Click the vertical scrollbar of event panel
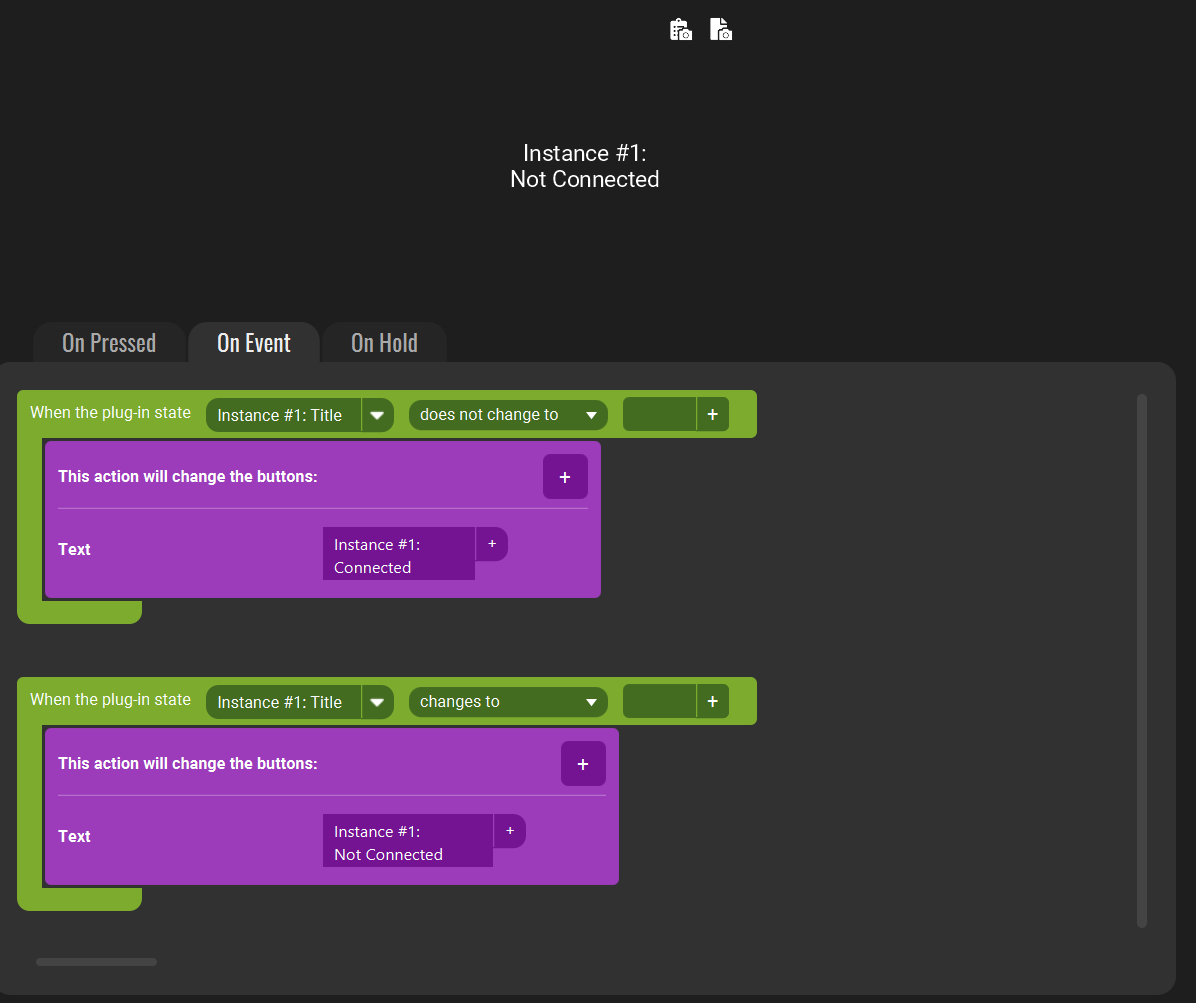The width and height of the screenshot is (1196, 1003). pos(1142,661)
